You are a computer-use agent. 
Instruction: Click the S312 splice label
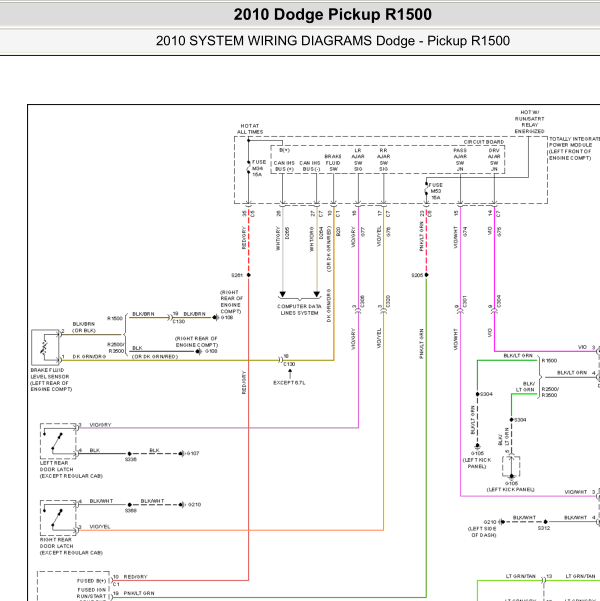pyautogui.click(x=544, y=528)
